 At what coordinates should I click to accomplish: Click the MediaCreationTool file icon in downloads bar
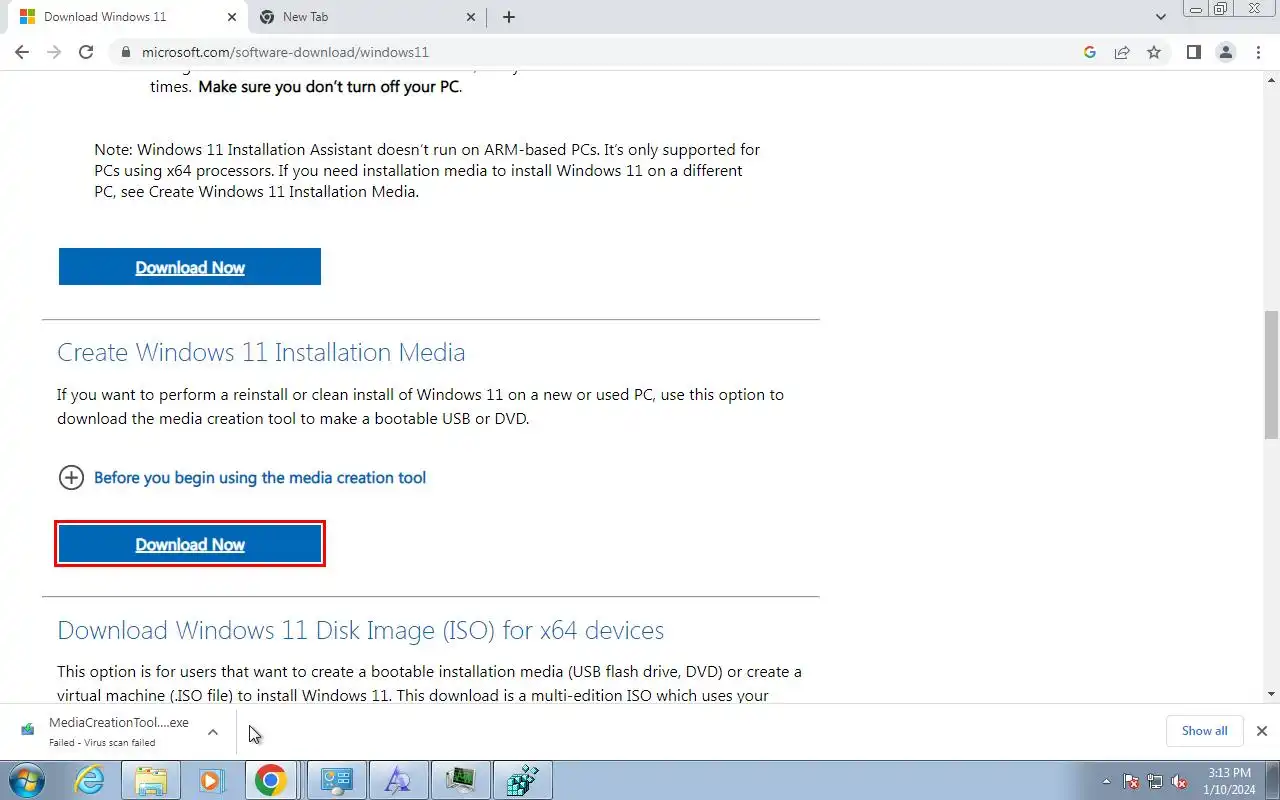point(28,730)
